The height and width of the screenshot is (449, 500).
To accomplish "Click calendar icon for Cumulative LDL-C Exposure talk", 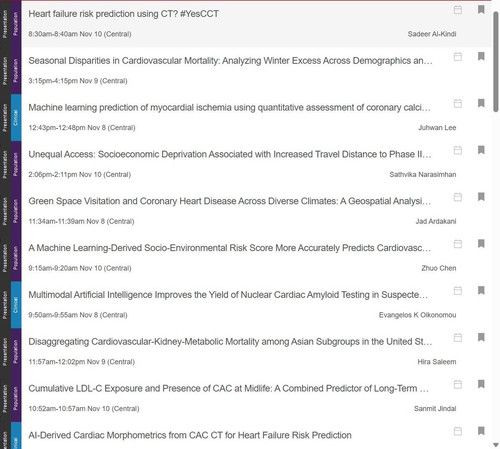I will [x=458, y=384].
